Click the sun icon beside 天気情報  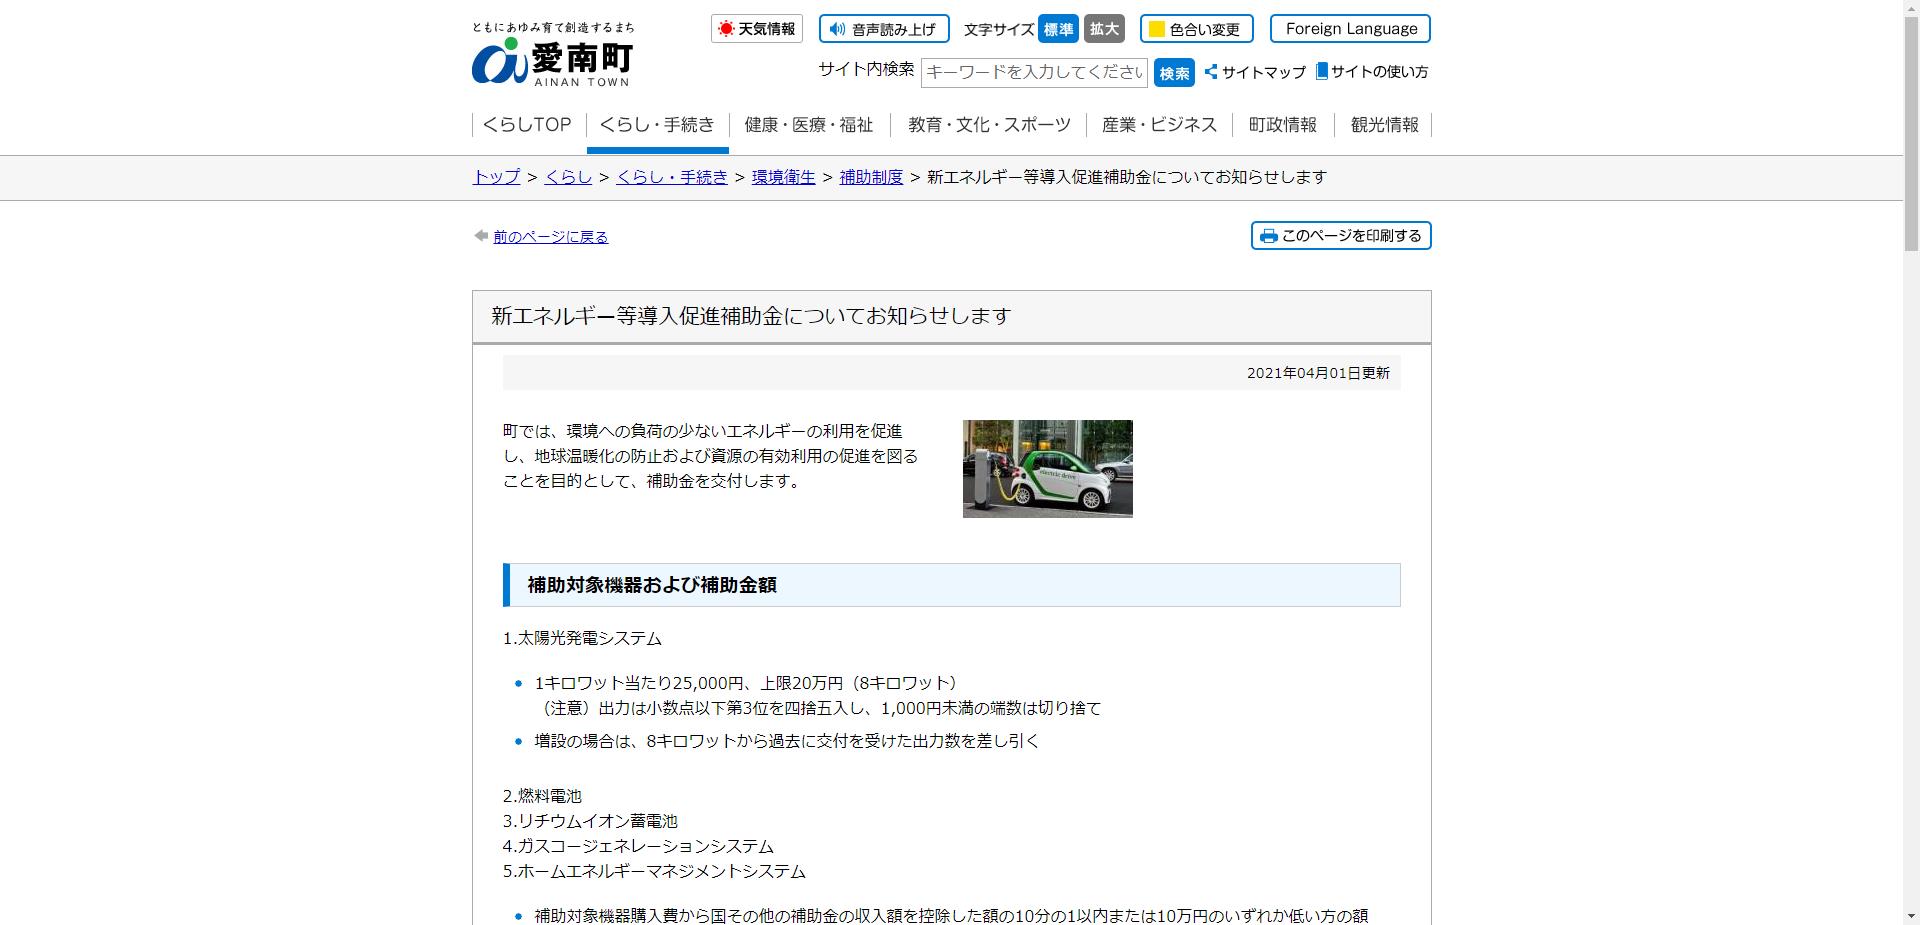click(727, 28)
